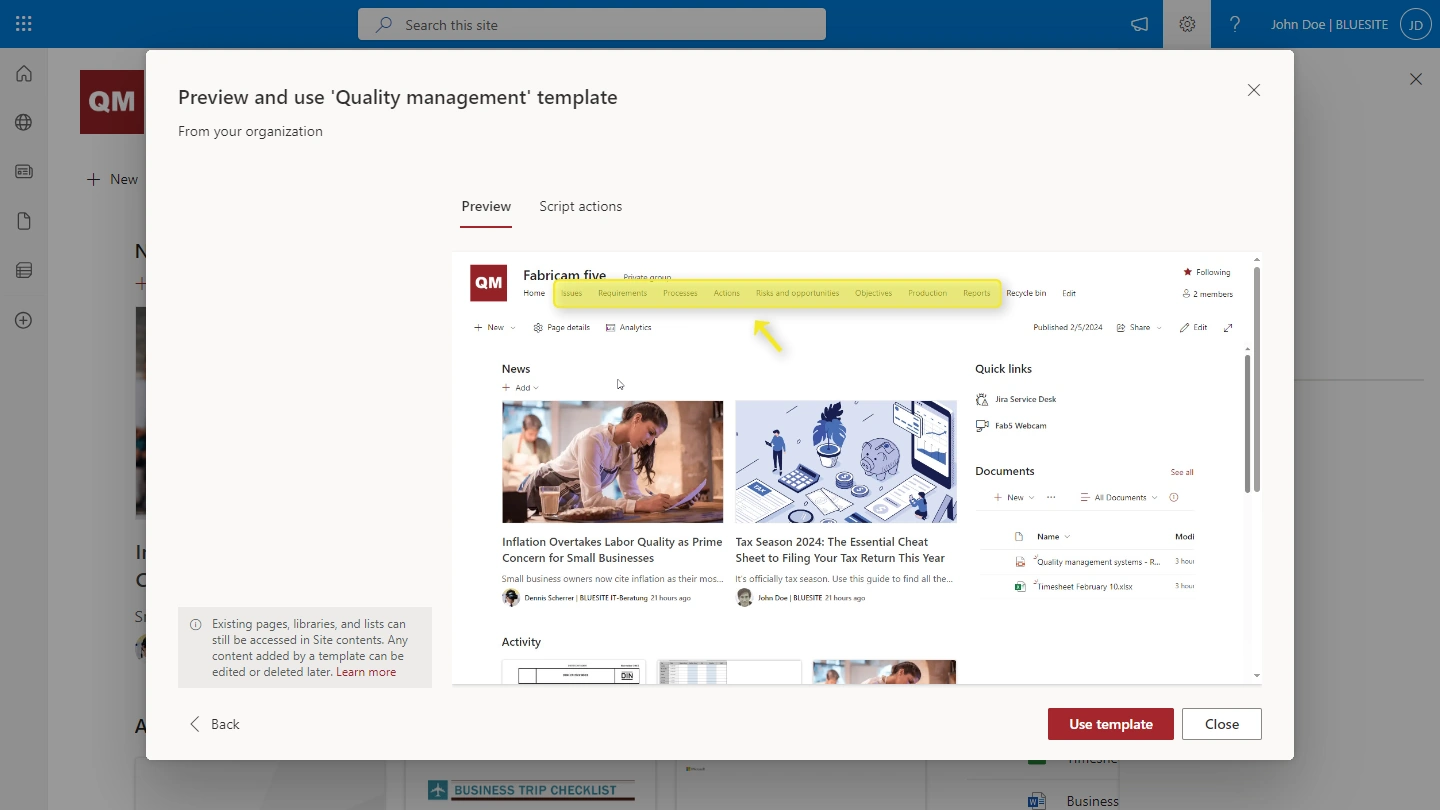Screen dimensions: 1440x810
Task: Expand the Share dropdown in preview
Action: [1139, 327]
